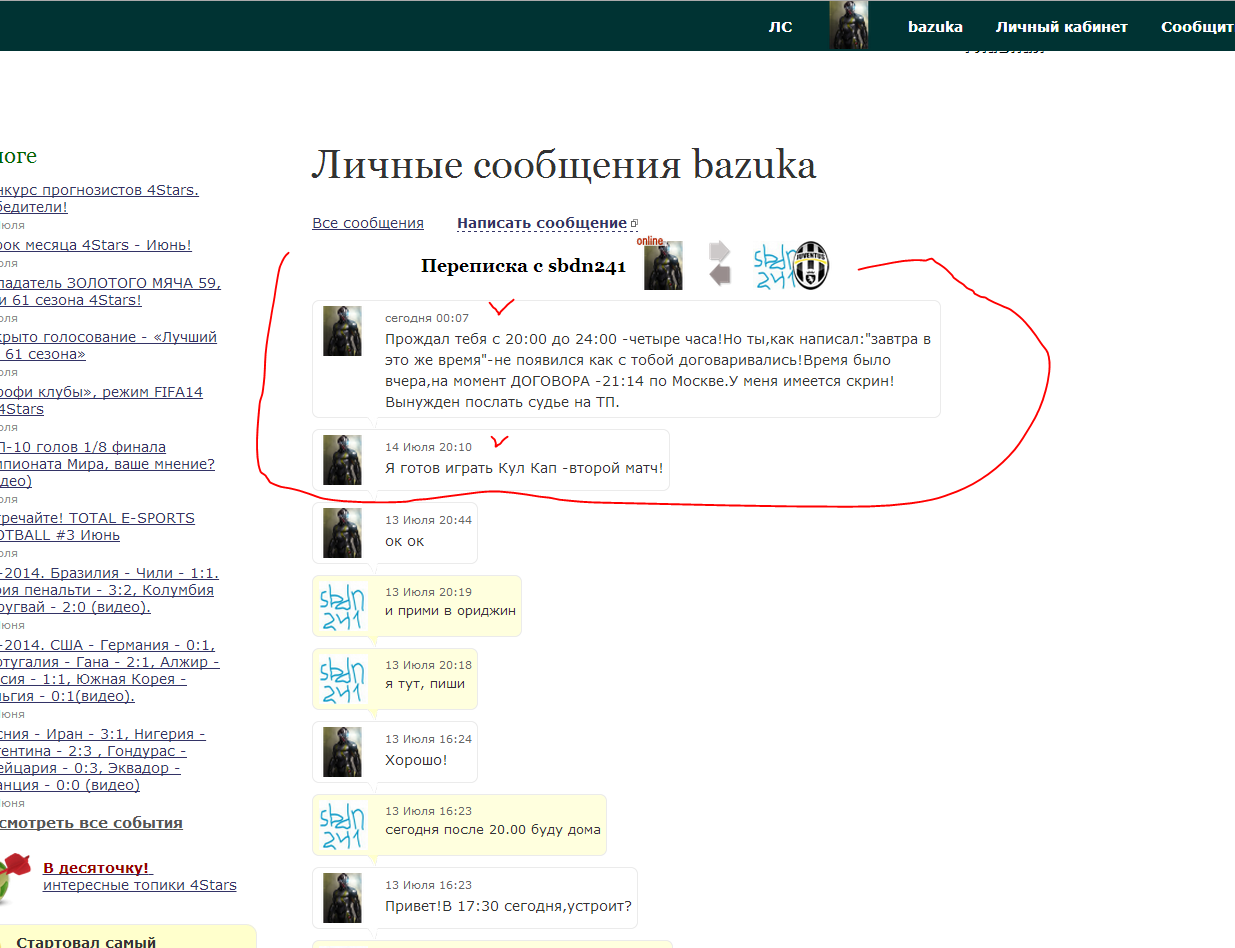Click 'смотреть все события' link in sidebar
The width and height of the screenshot is (1235, 948).
(x=90, y=823)
